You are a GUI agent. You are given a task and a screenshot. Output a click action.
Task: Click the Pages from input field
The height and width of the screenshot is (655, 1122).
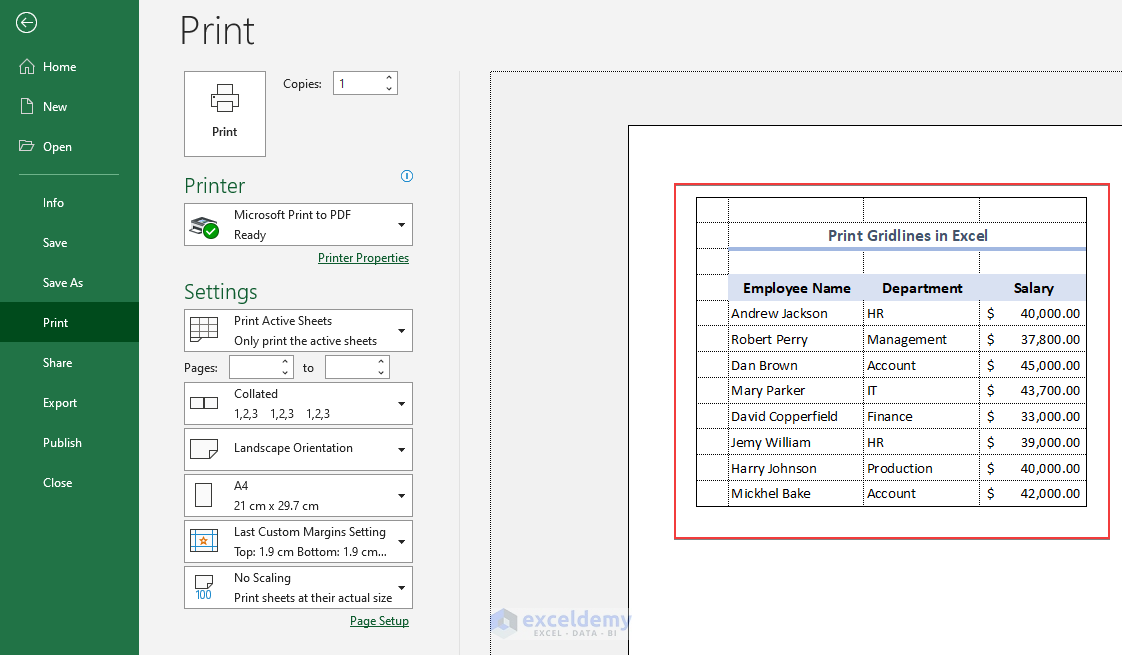click(x=254, y=367)
